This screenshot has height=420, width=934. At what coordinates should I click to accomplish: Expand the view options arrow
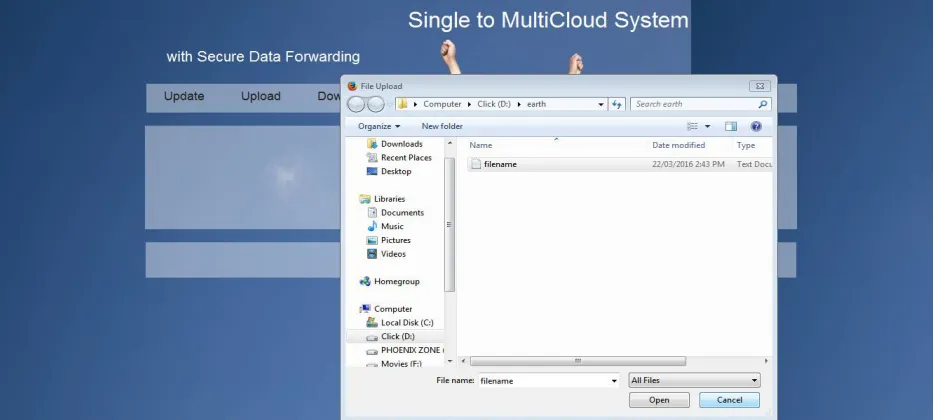(x=708, y=126)
